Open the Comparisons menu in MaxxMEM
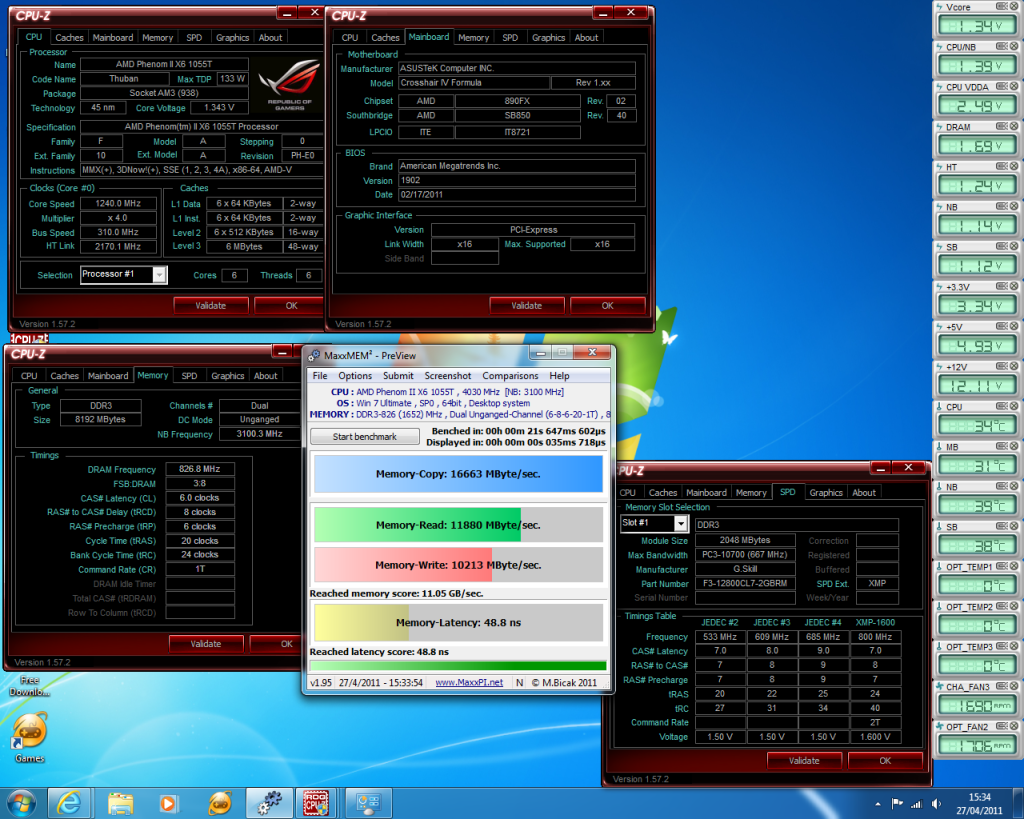This screenshot has width=1024, height=819. pyautogui.click(x=510, y=376)
